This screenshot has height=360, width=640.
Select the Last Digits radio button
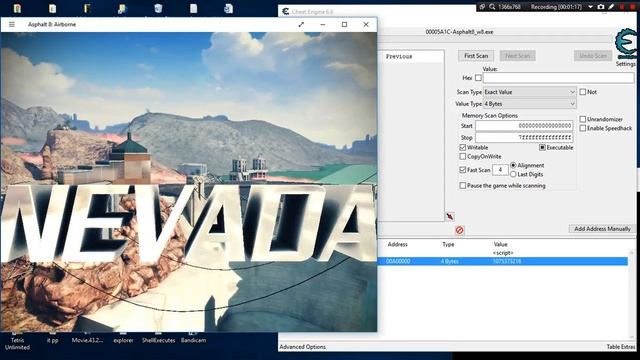click(x=513, y=174)
